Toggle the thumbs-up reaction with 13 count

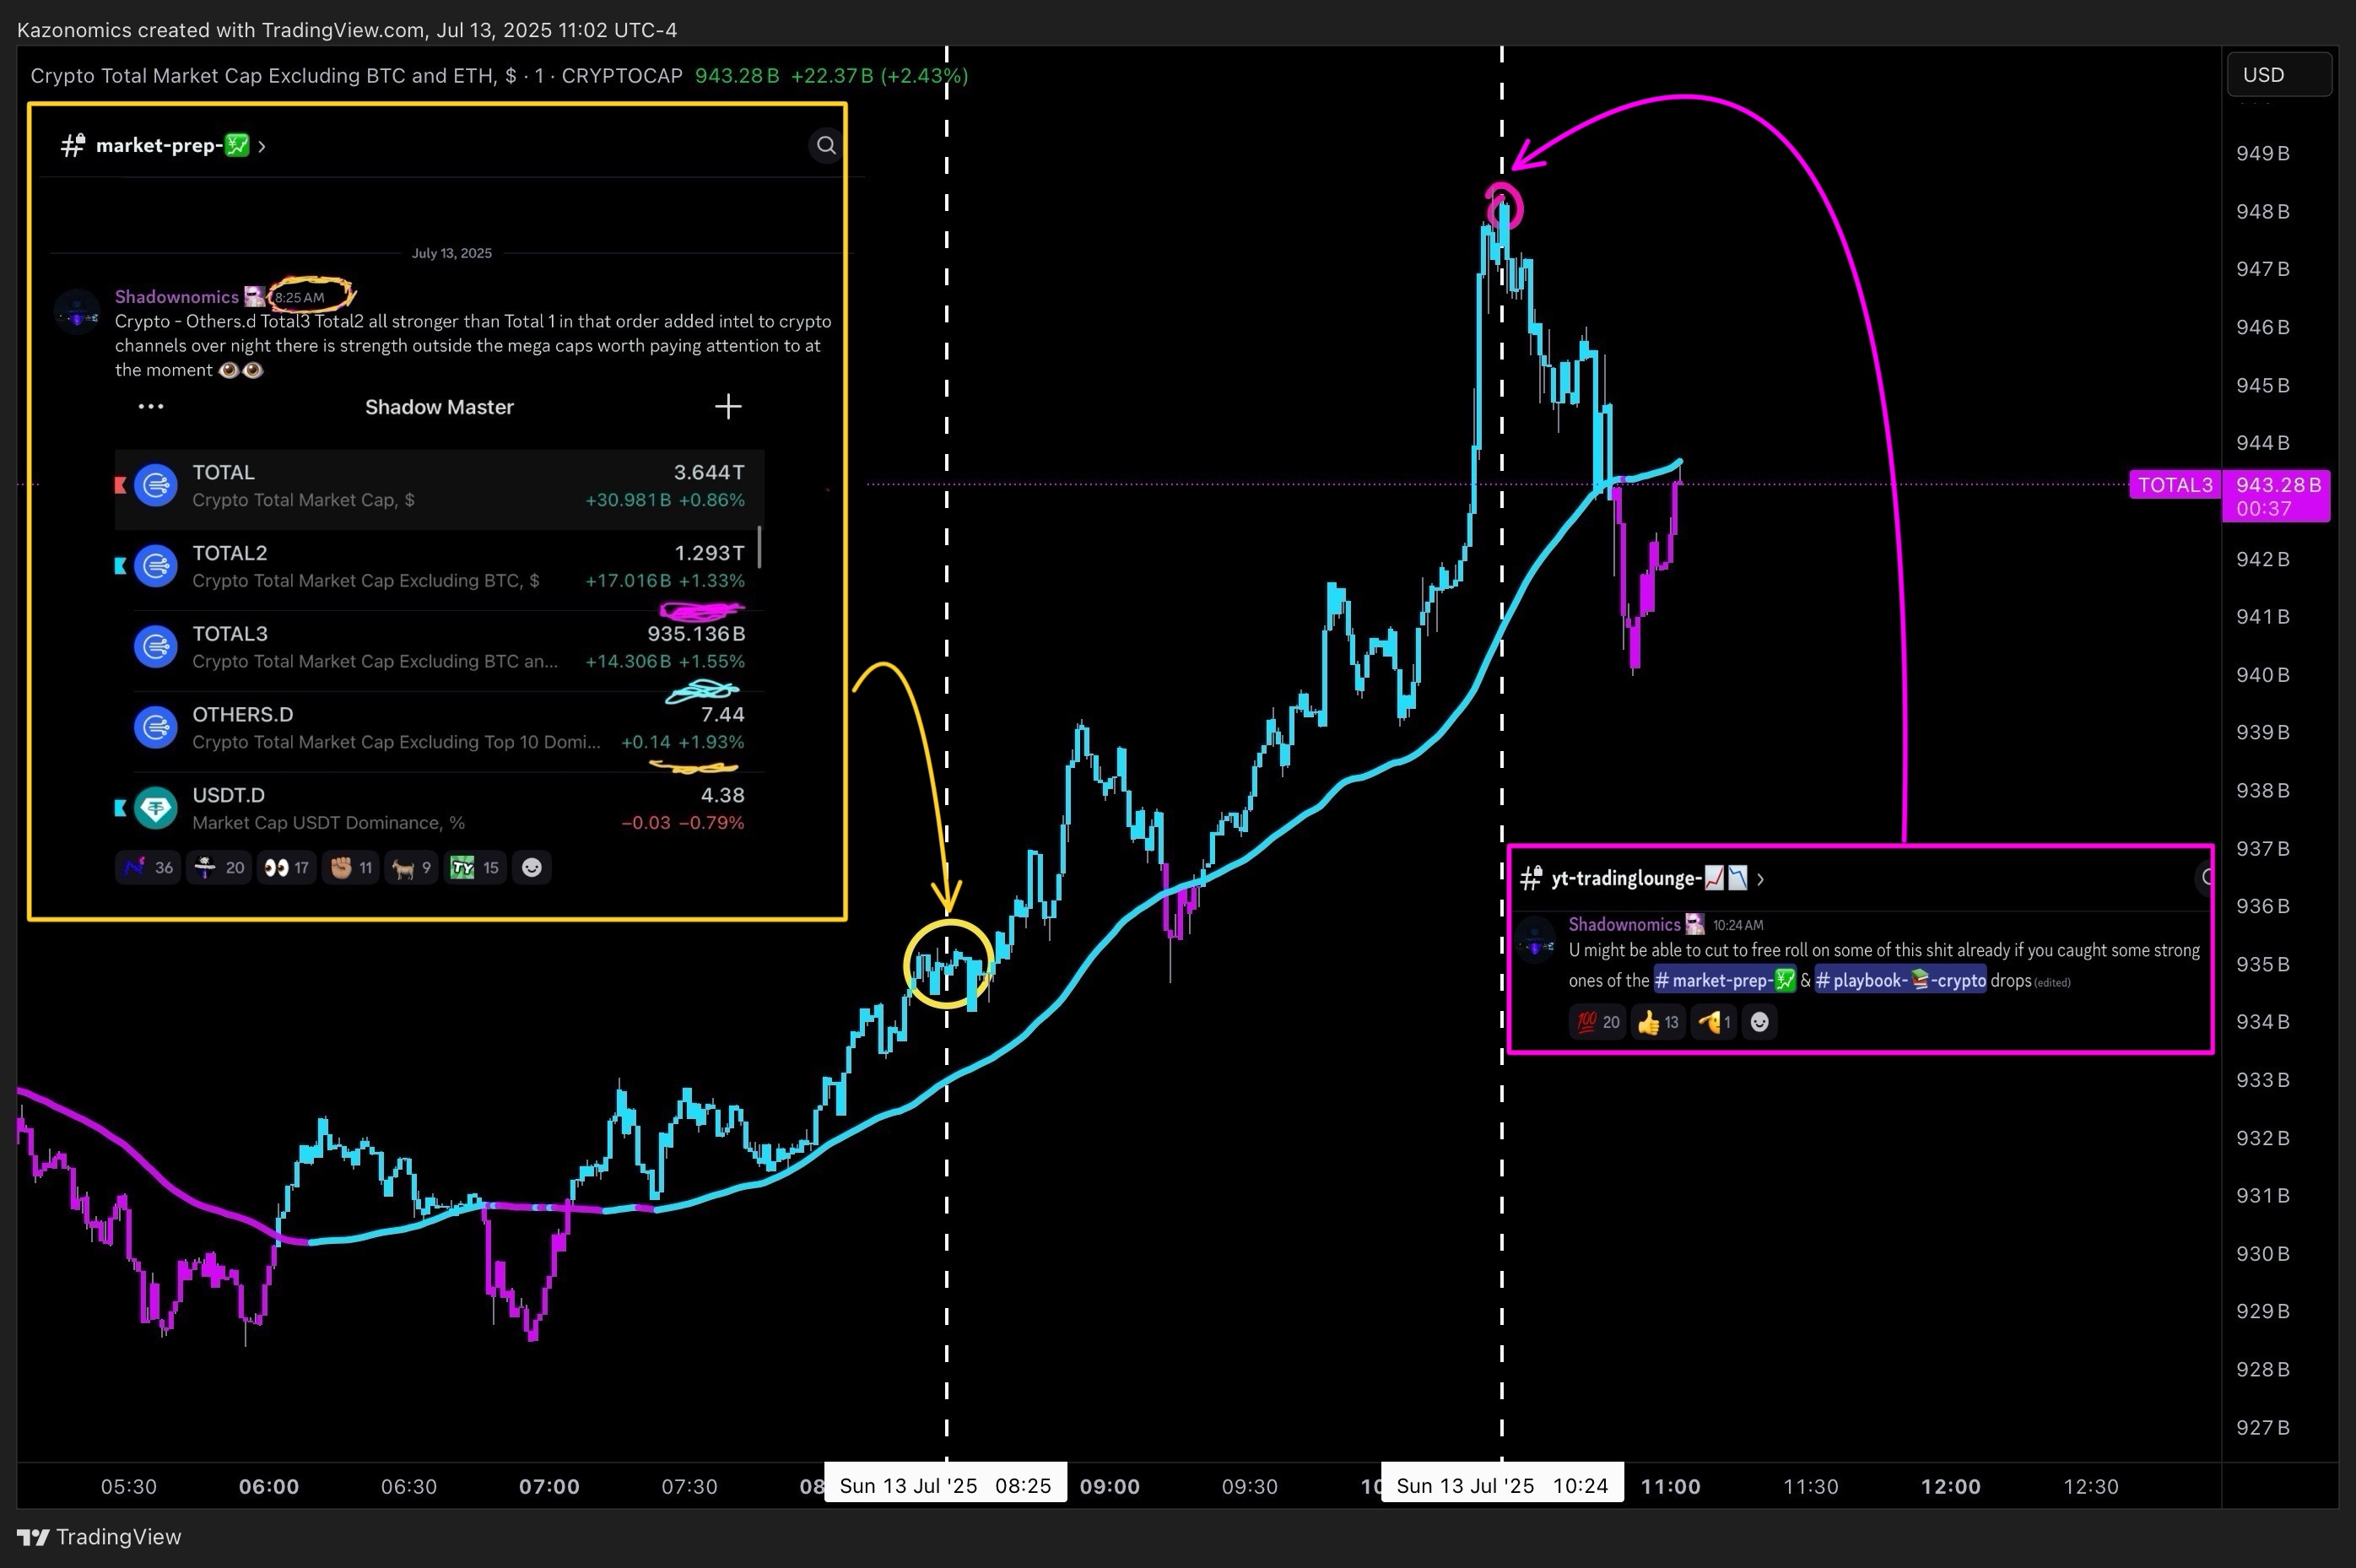pyautogui.click(x=1658, y=1022)
